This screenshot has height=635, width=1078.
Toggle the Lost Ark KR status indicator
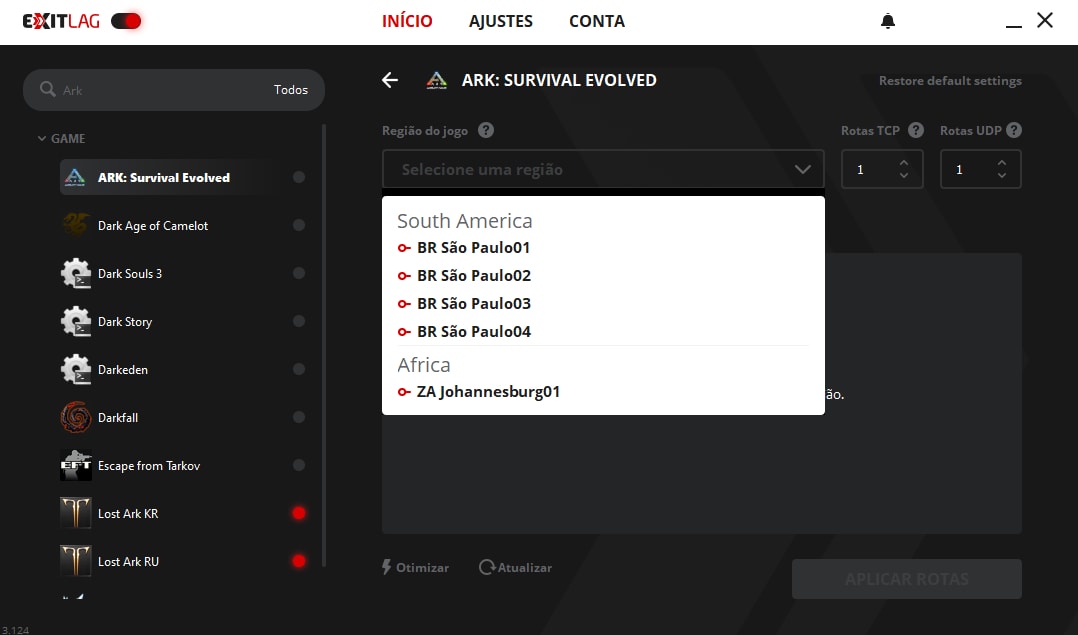pyautogui.click(x=298, y=514)
